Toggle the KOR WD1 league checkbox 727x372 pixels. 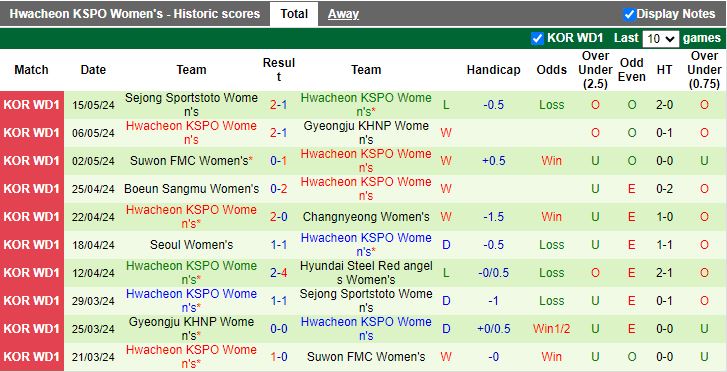click(537, 38)
